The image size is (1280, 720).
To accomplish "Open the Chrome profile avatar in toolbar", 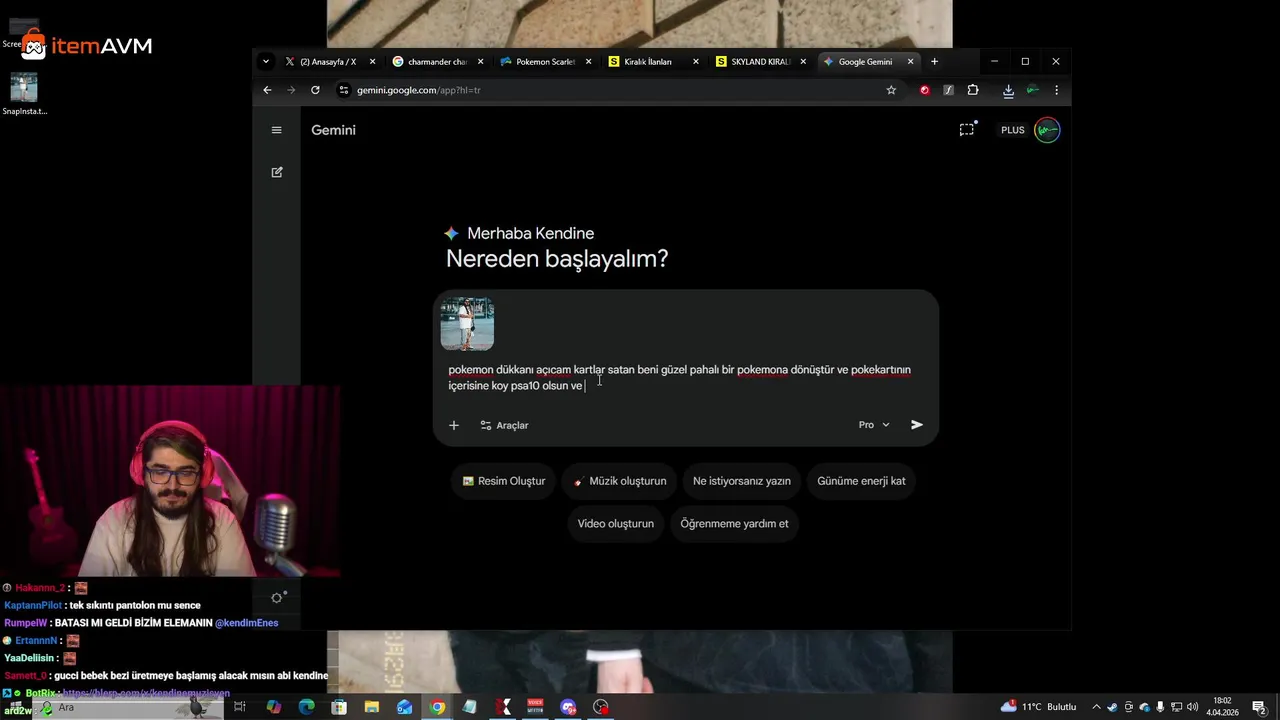I will 1032,90.
